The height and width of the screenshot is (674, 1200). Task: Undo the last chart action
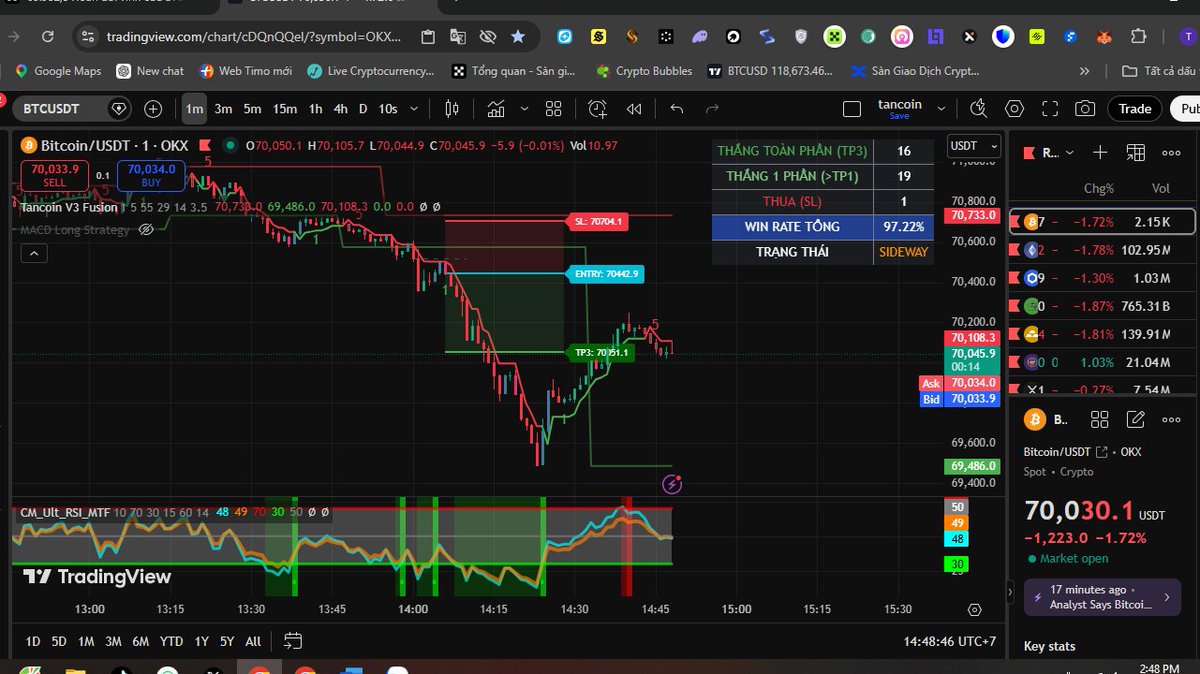click(x=677, y=108)
